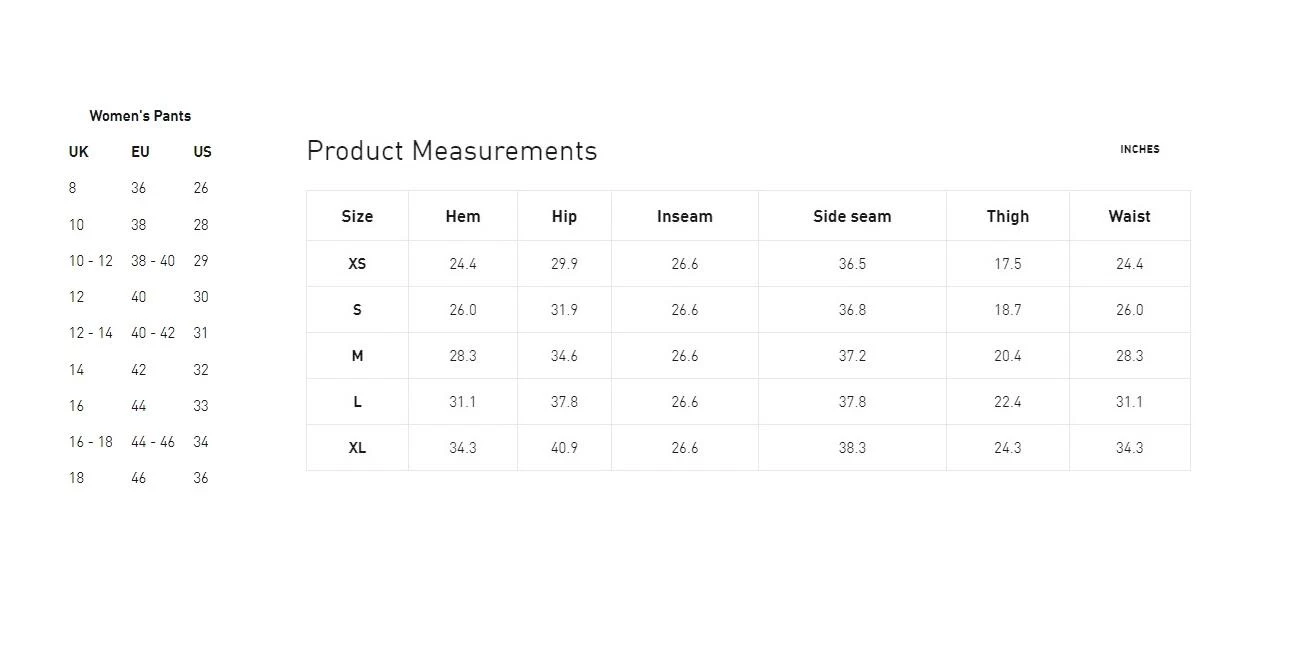Screen dimensions: 1300x651
Task: Select the US column heading
Action: [x=202, y=152]
